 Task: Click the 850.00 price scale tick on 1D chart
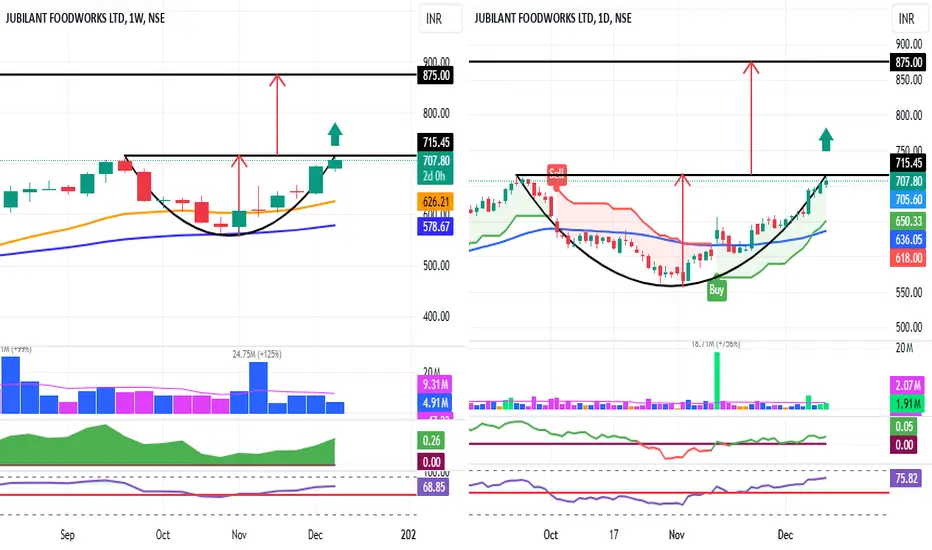[909, 80]
